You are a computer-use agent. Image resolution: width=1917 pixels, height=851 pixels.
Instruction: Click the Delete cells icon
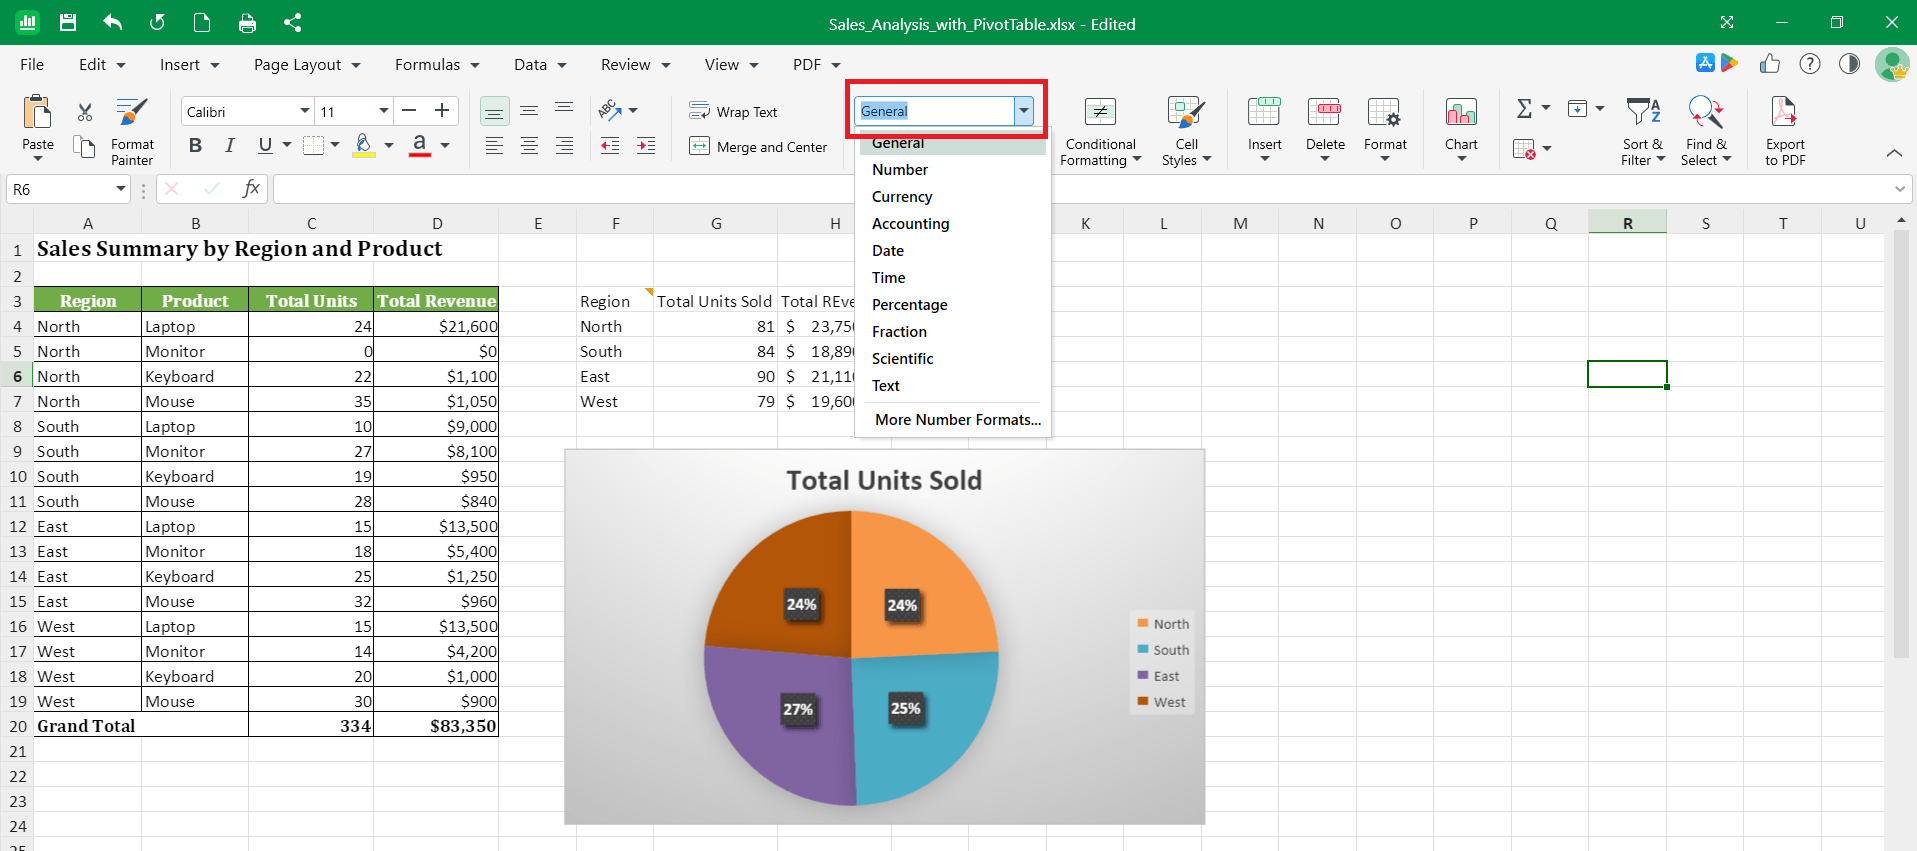(1325, 112)
